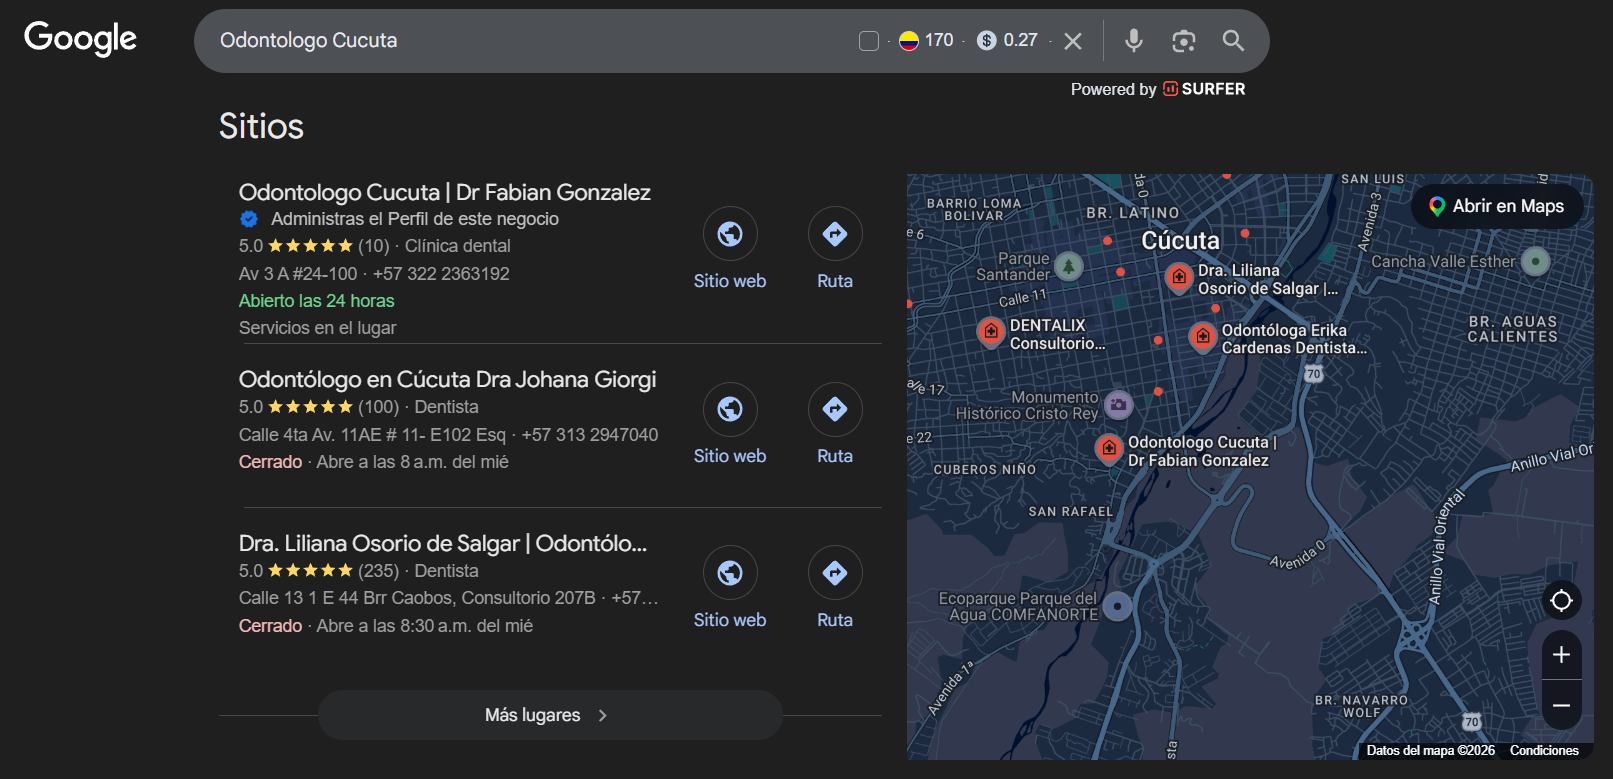Zoom in the map with plus button
This screenshot has height=779, width=1613.
pyautogui.click(x=1561, y=655)
